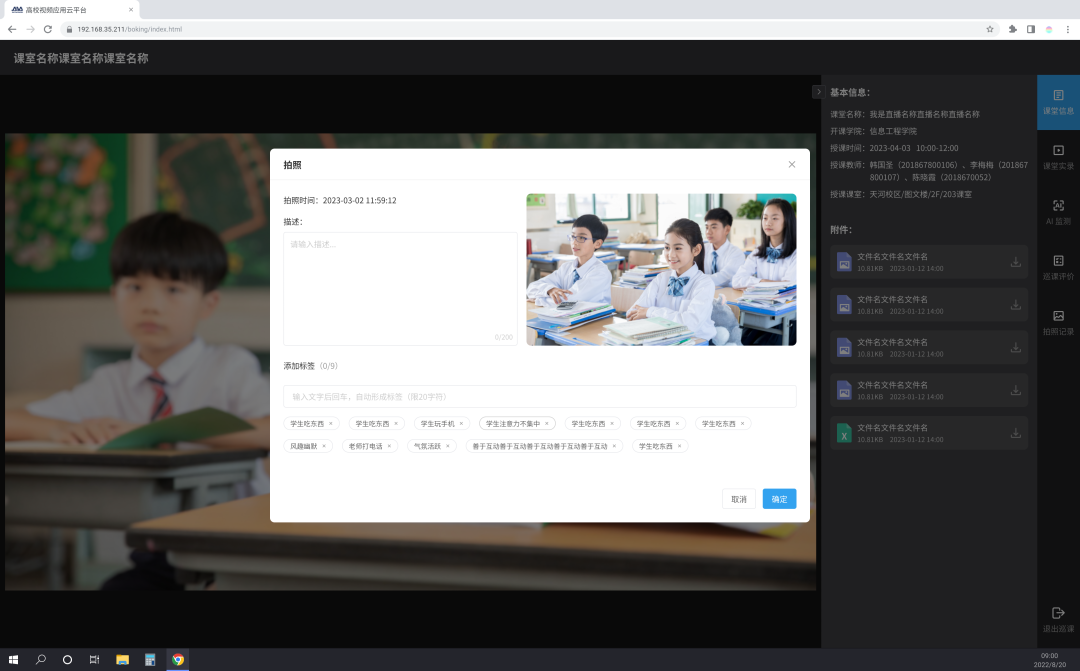Open the 拍照记录 sidebar tab

point(1058,322)
